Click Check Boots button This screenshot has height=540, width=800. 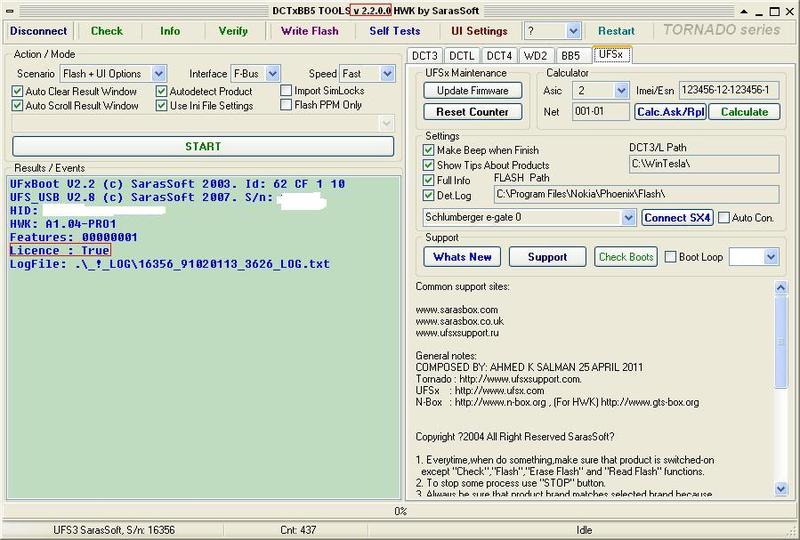626,257
